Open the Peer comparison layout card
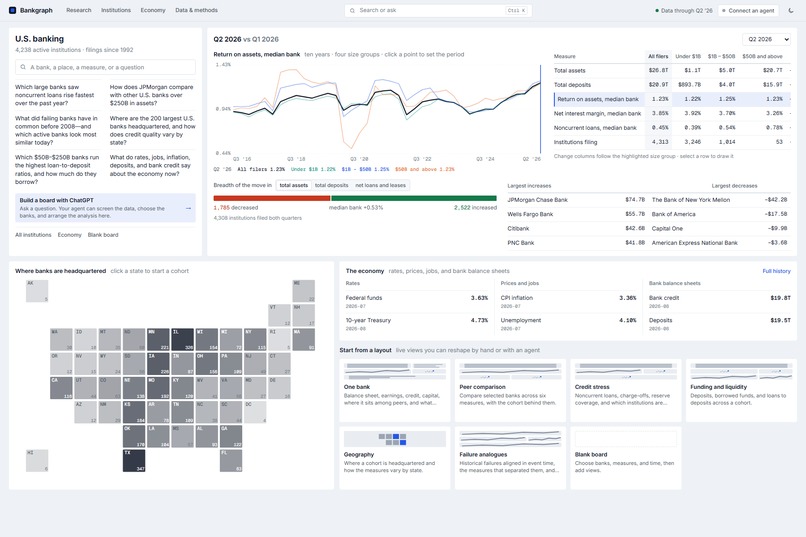The height and width of the screenshot is (537, 806). click(510, 391)
